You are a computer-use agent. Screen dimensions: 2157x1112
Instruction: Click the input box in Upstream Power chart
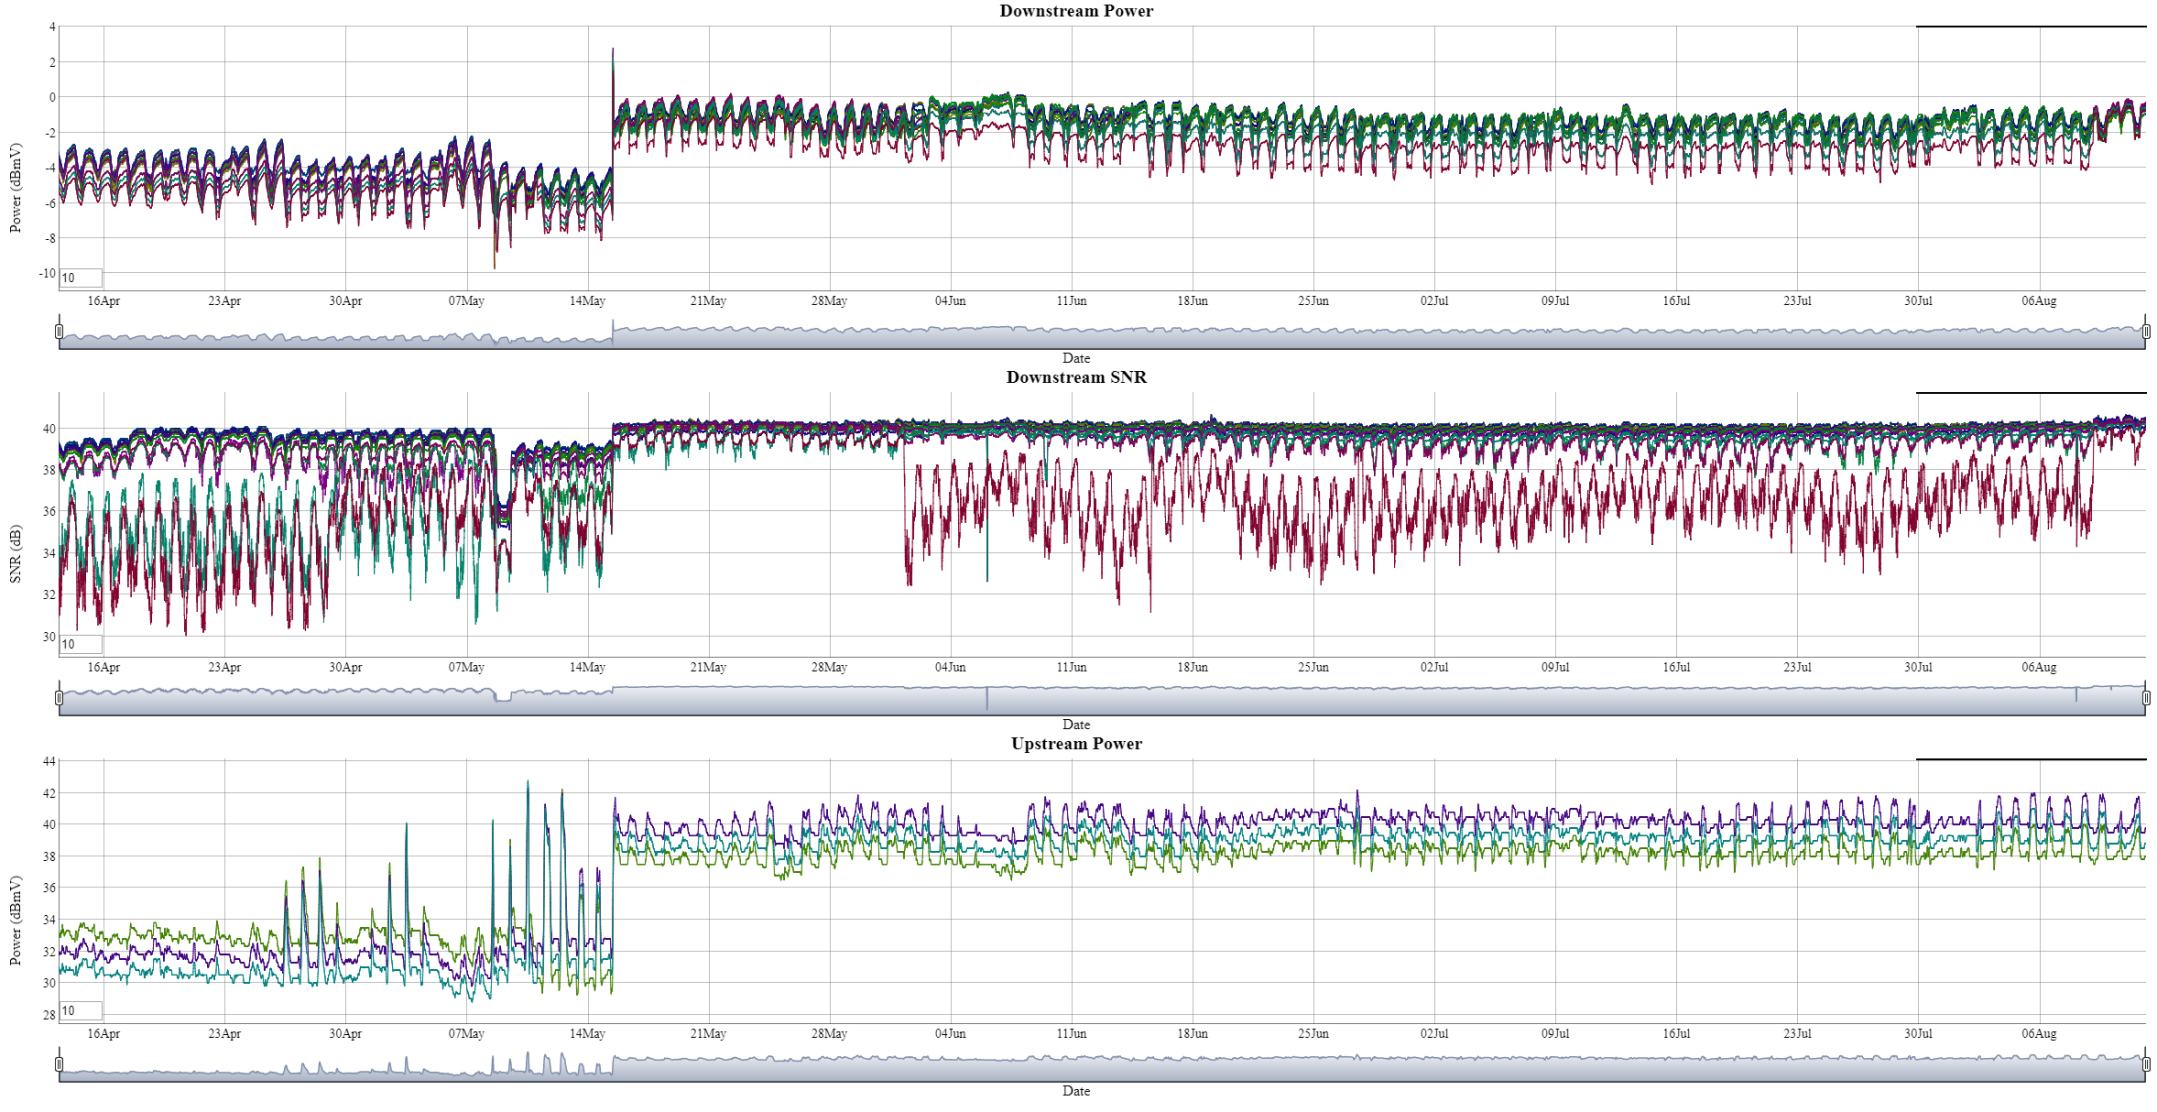(x=80, y=1011)
